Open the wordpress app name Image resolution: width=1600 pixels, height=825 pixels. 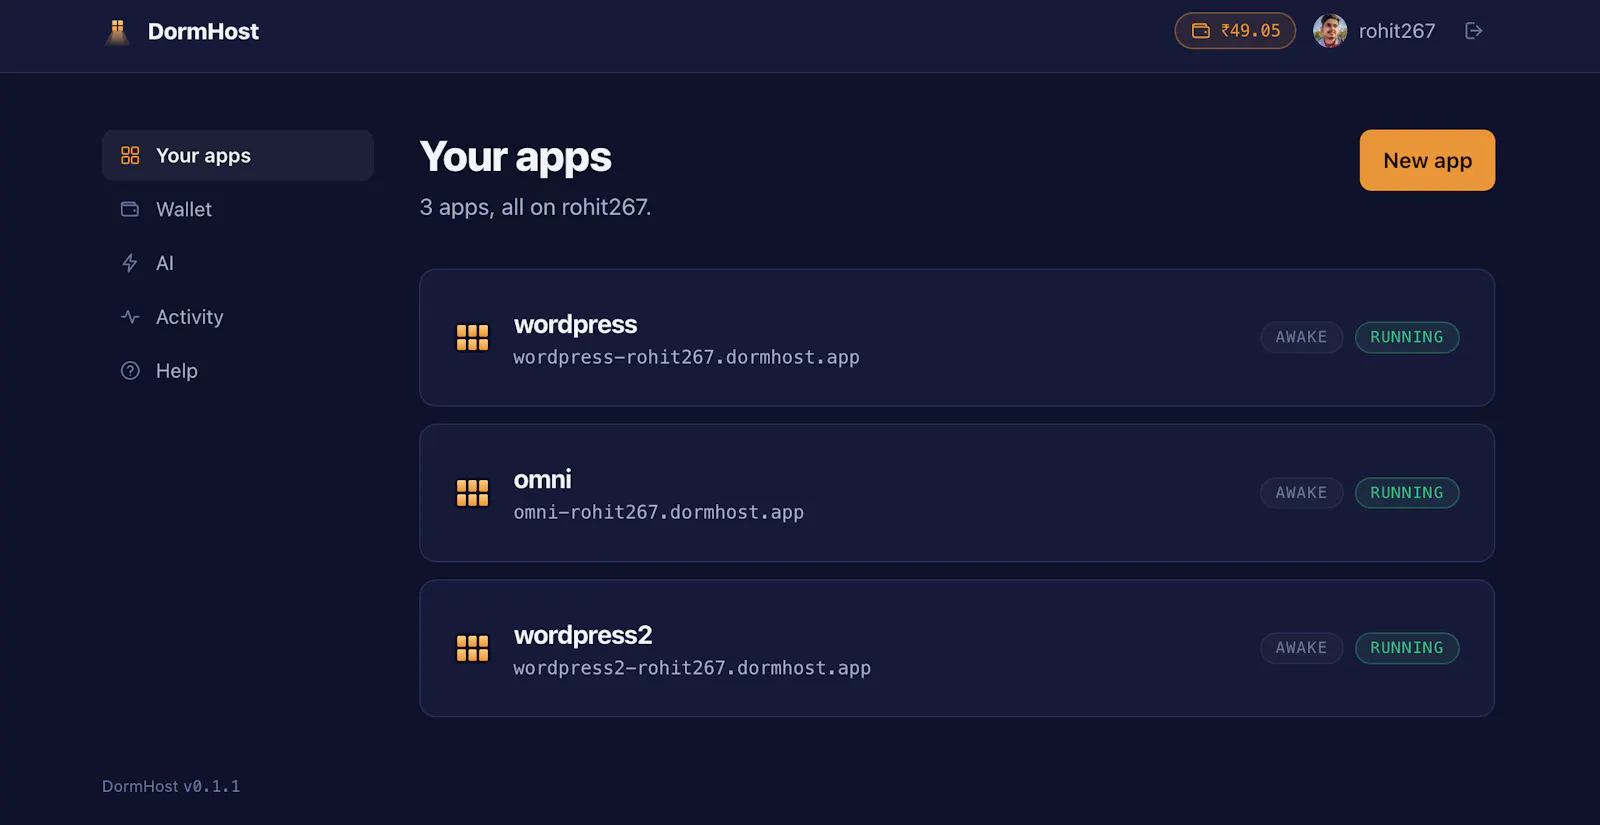[x=575, y=324]
